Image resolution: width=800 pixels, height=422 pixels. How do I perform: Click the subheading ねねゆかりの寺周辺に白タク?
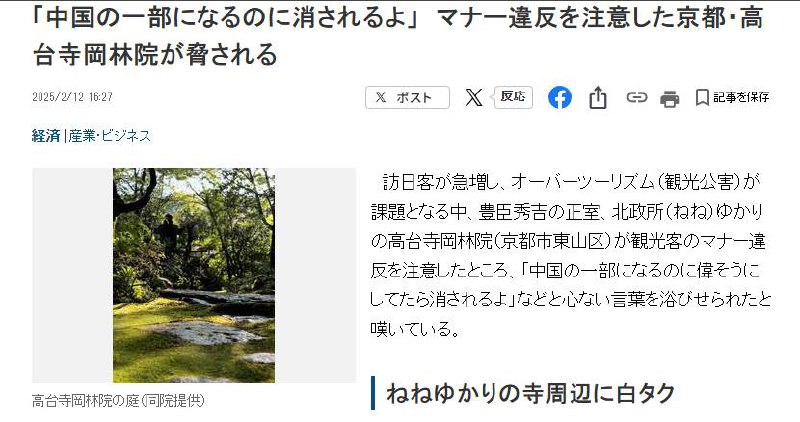[x=531, y=393]
